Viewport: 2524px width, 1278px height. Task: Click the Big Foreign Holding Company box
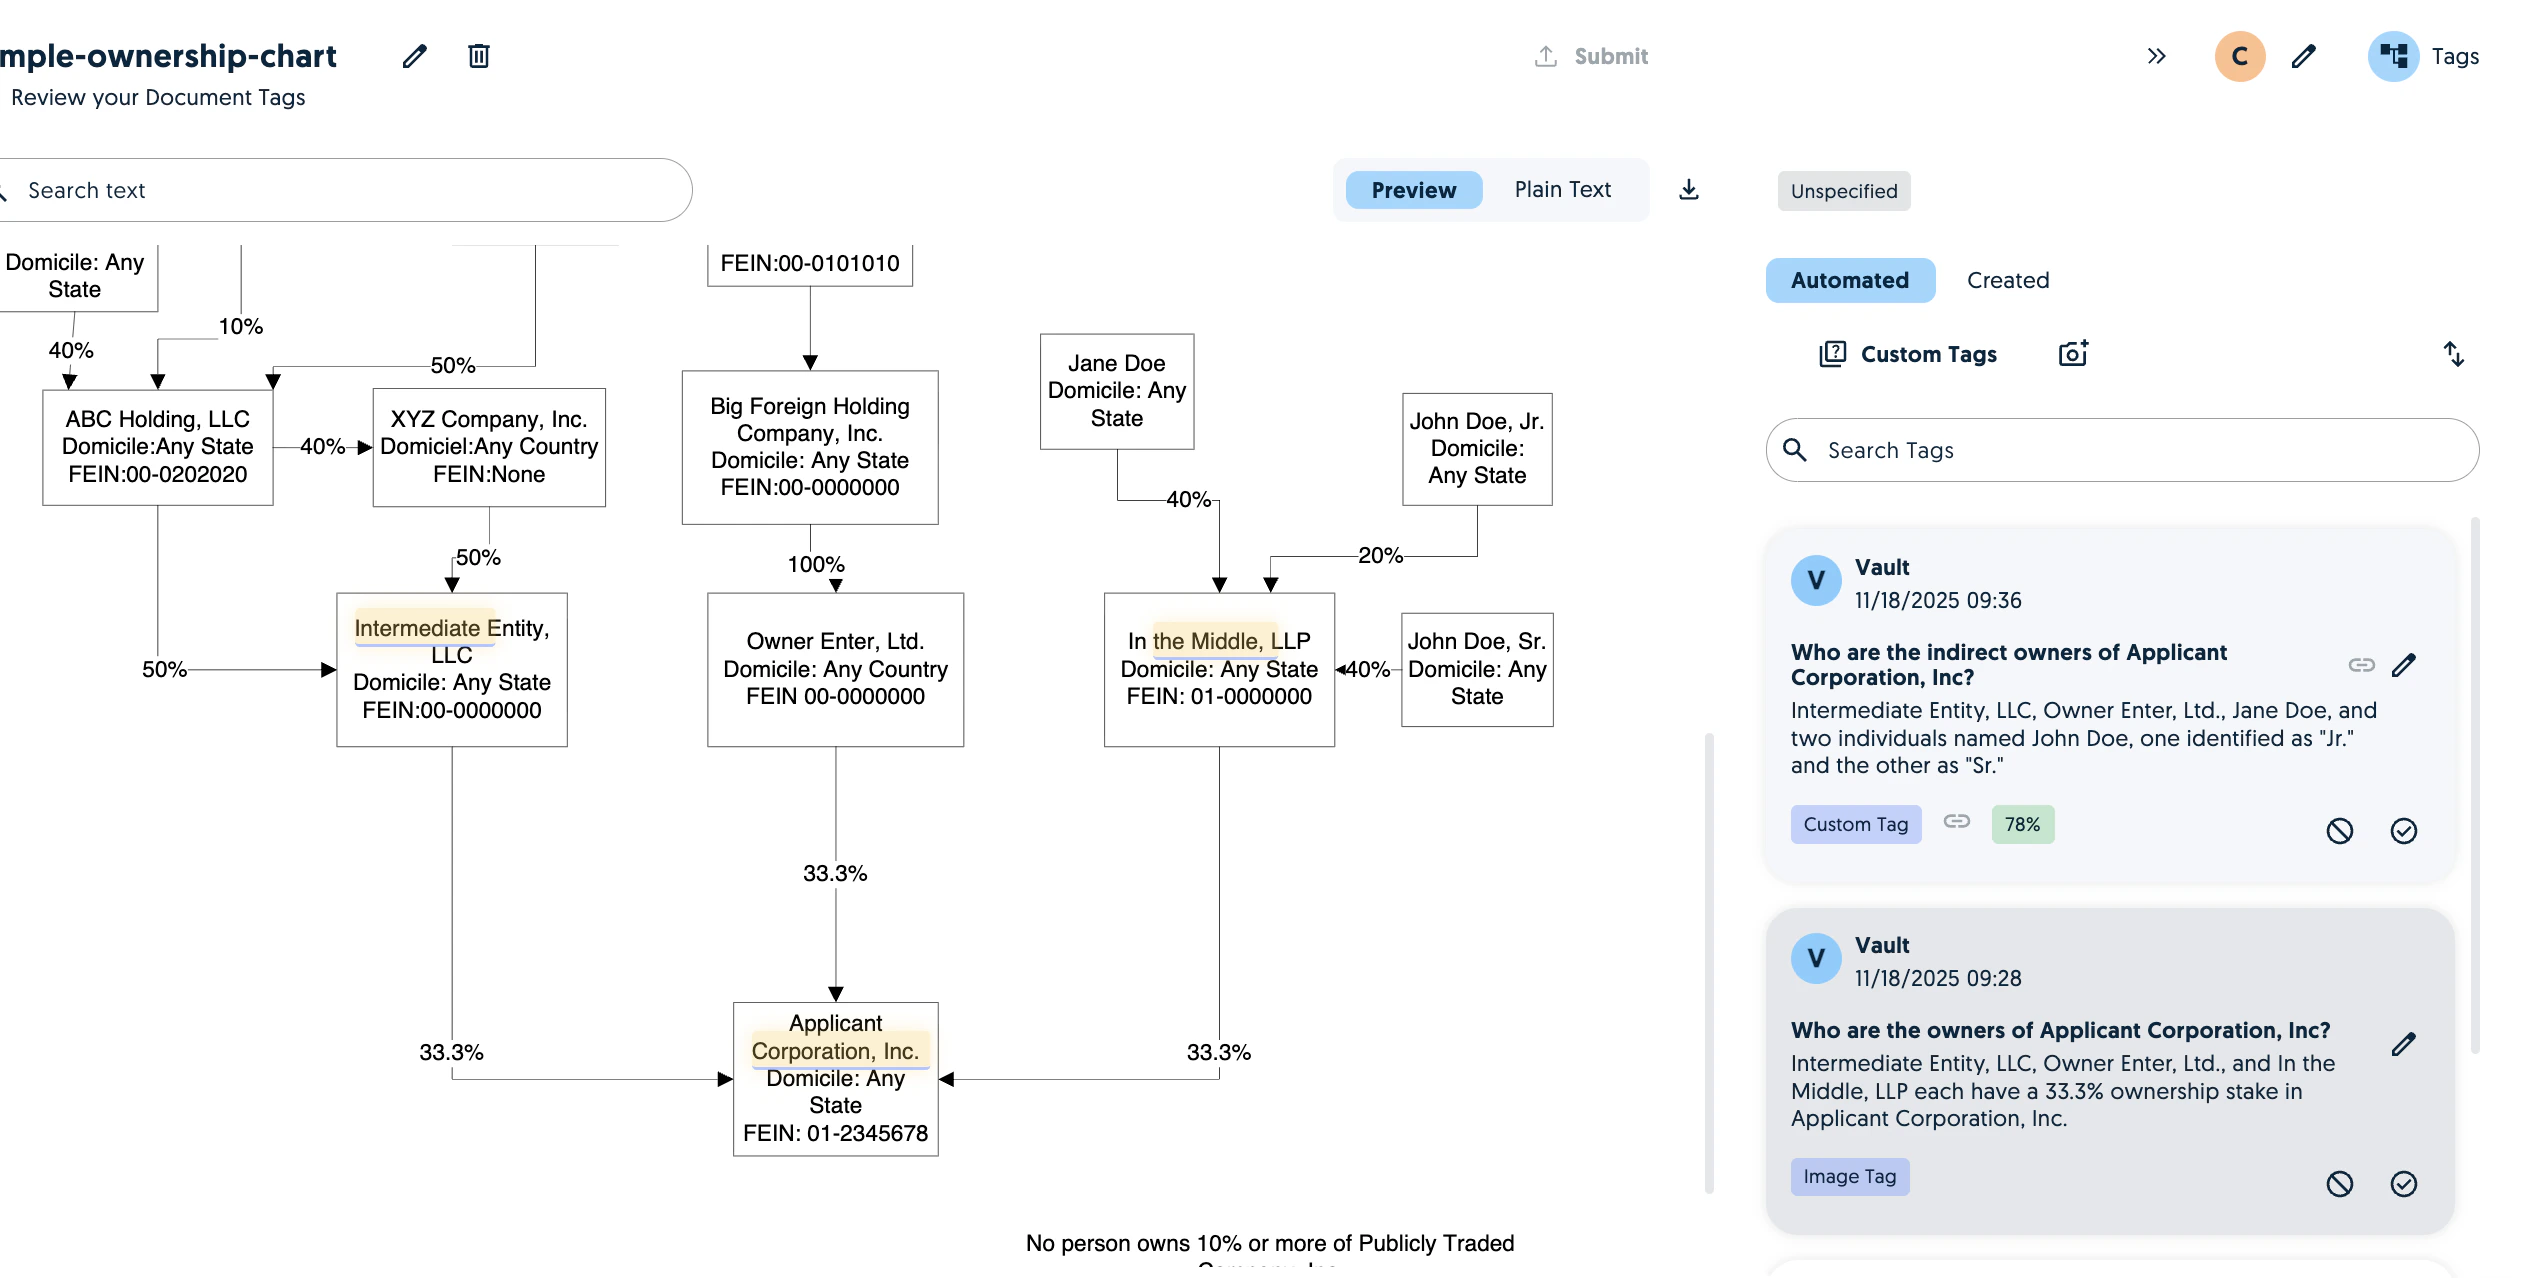[810, 447]
